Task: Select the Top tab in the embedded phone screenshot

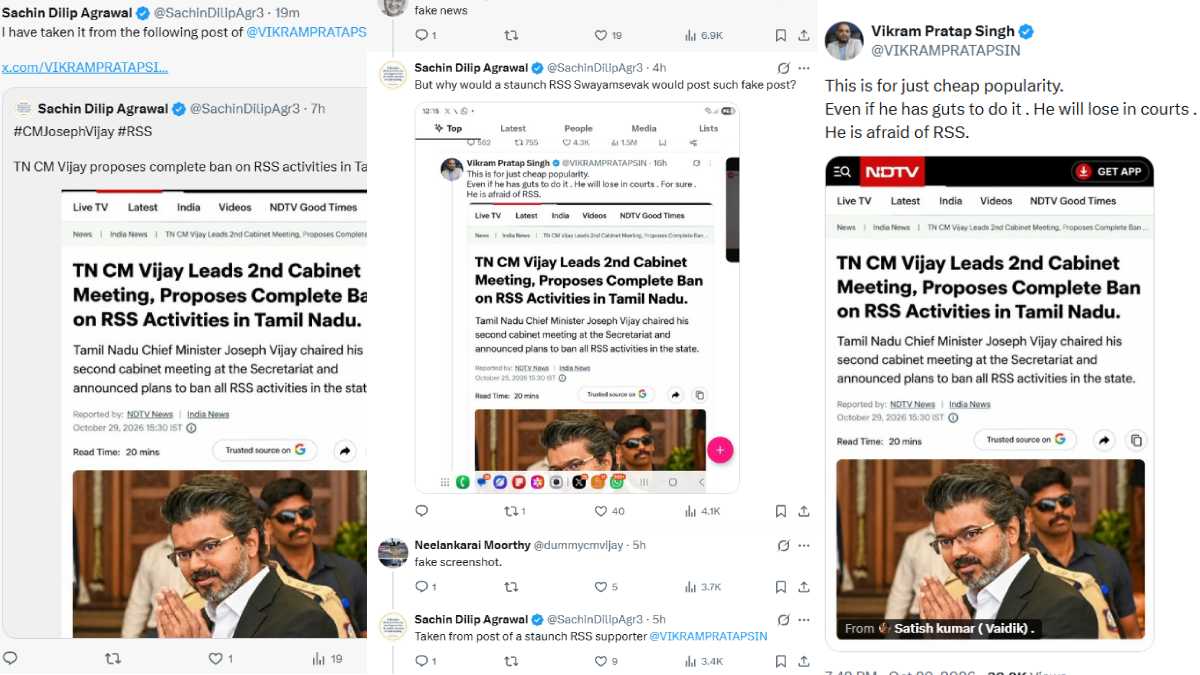Action: click(x=449, y=128)
